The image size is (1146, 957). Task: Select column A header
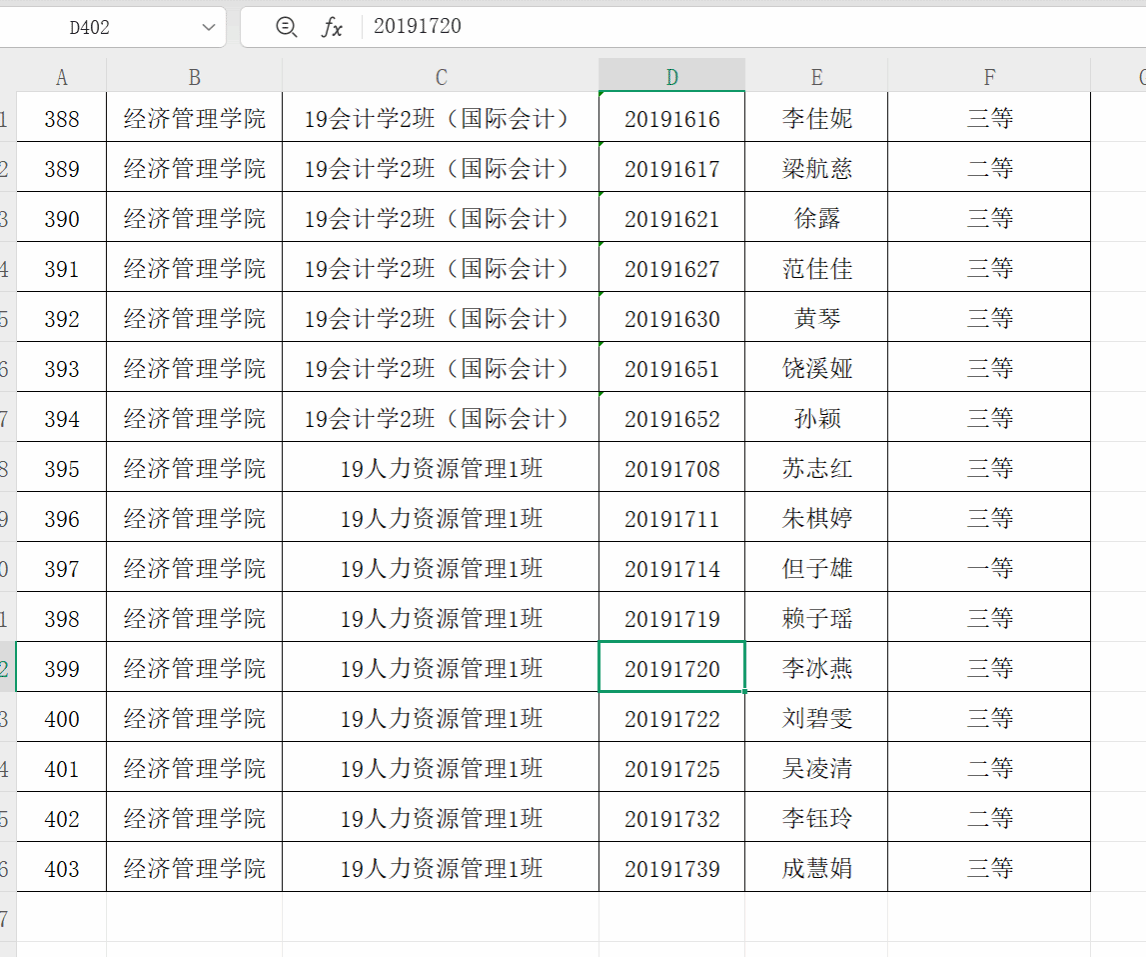[x=62, y=77]
